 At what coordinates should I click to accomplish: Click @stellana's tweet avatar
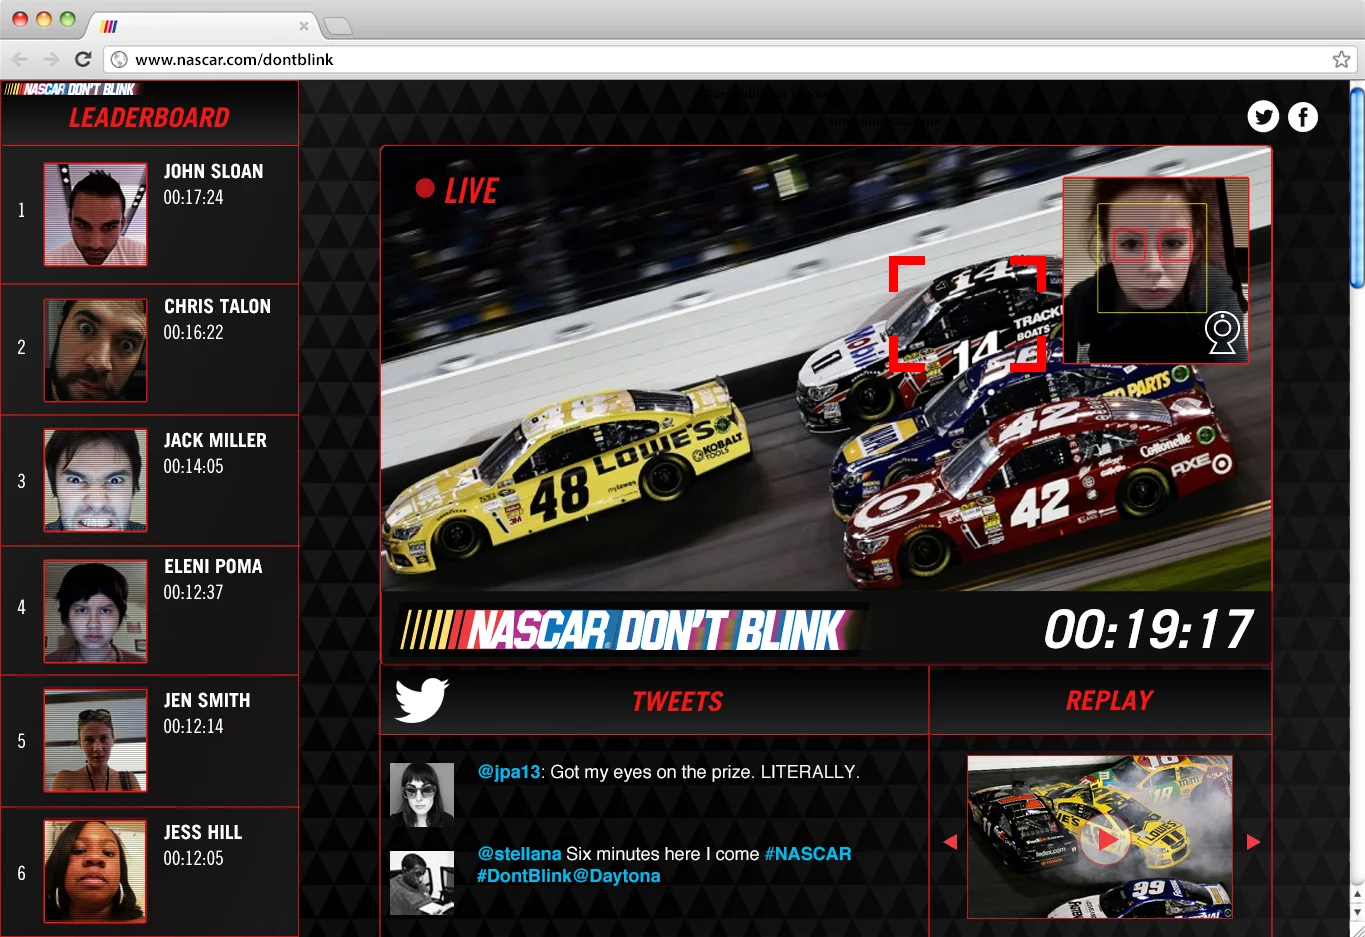pos(421,883)
